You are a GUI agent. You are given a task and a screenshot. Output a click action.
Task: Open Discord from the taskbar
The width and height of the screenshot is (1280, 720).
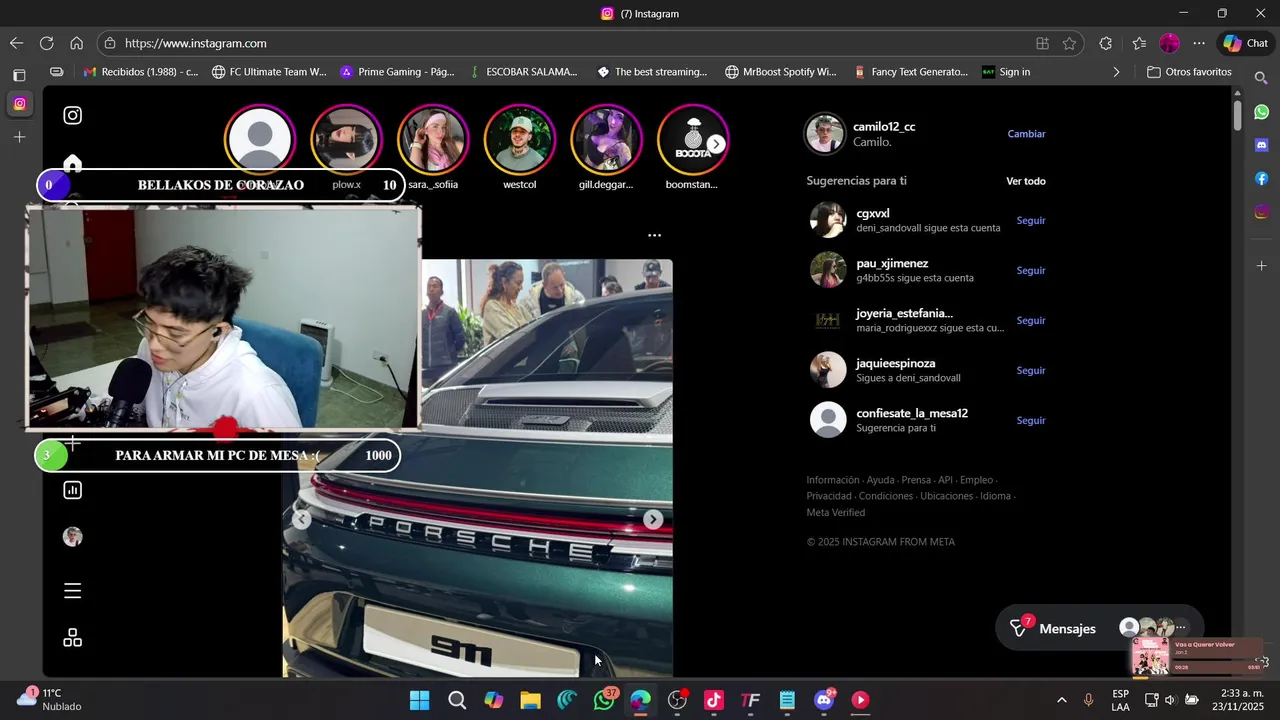tap(824, 700)
